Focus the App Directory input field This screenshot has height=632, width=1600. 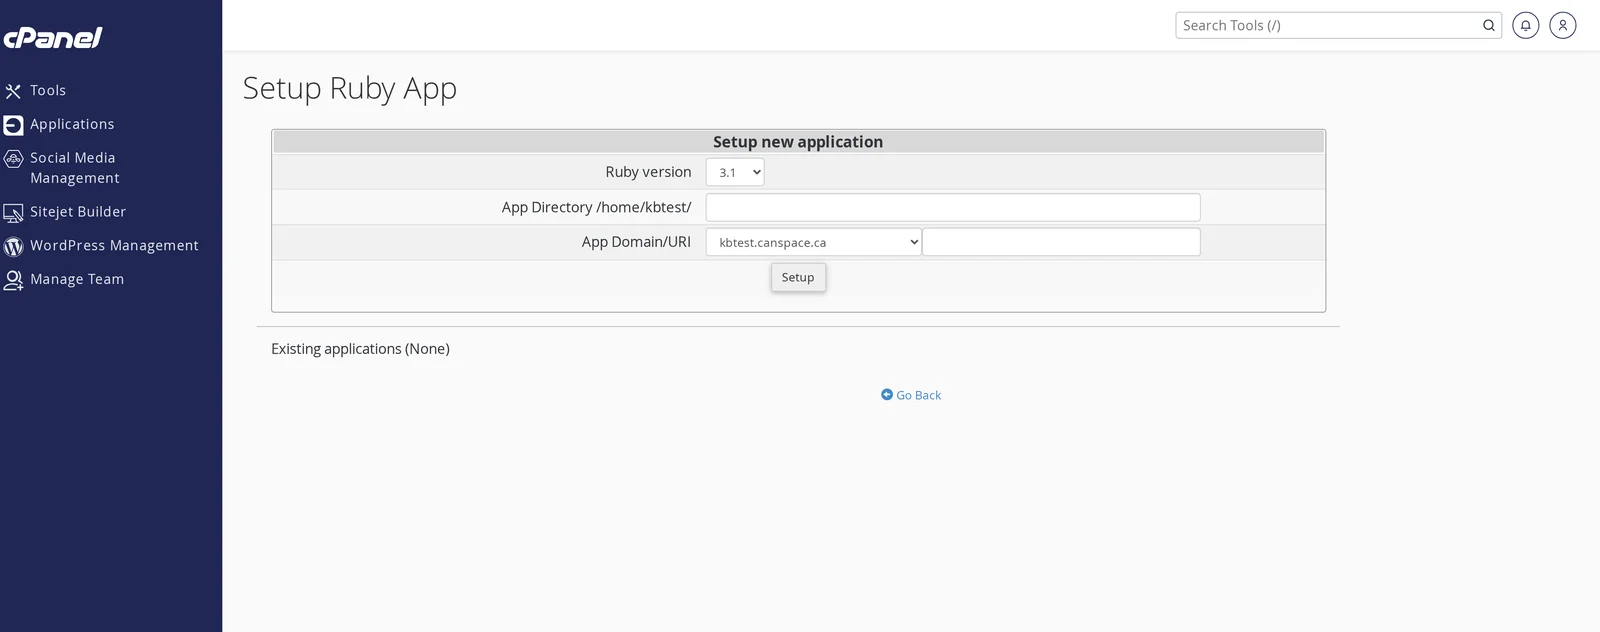point(953,207)
